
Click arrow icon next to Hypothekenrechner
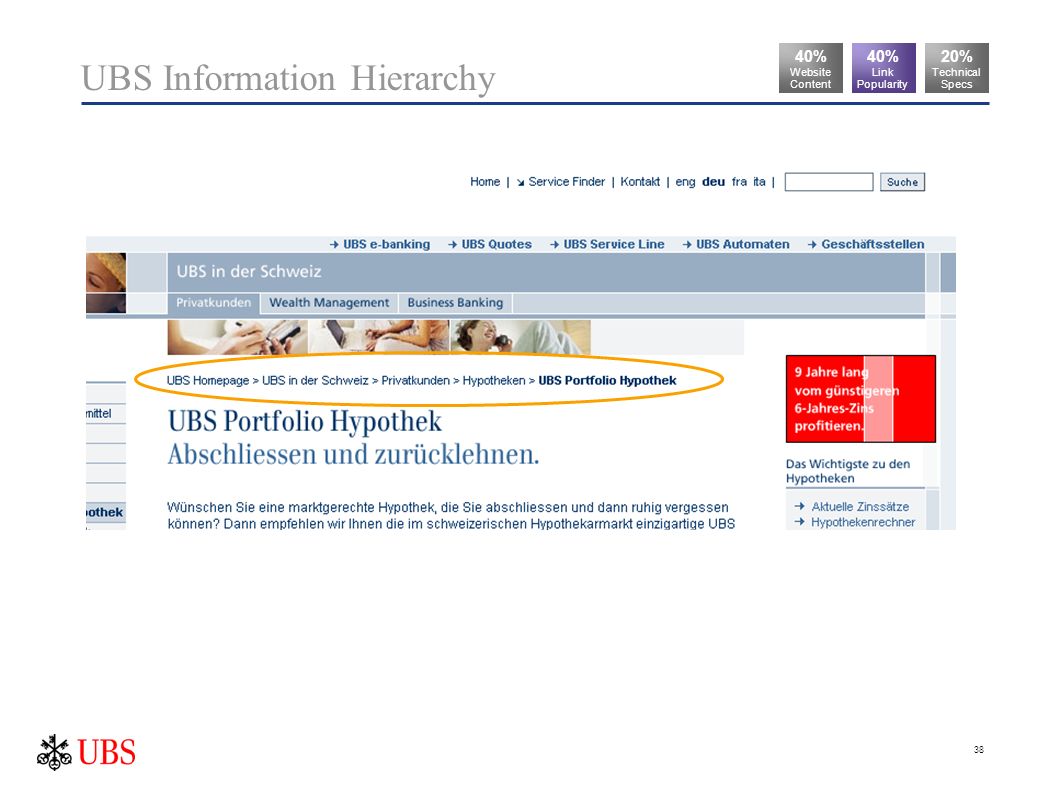click(799, 521)
